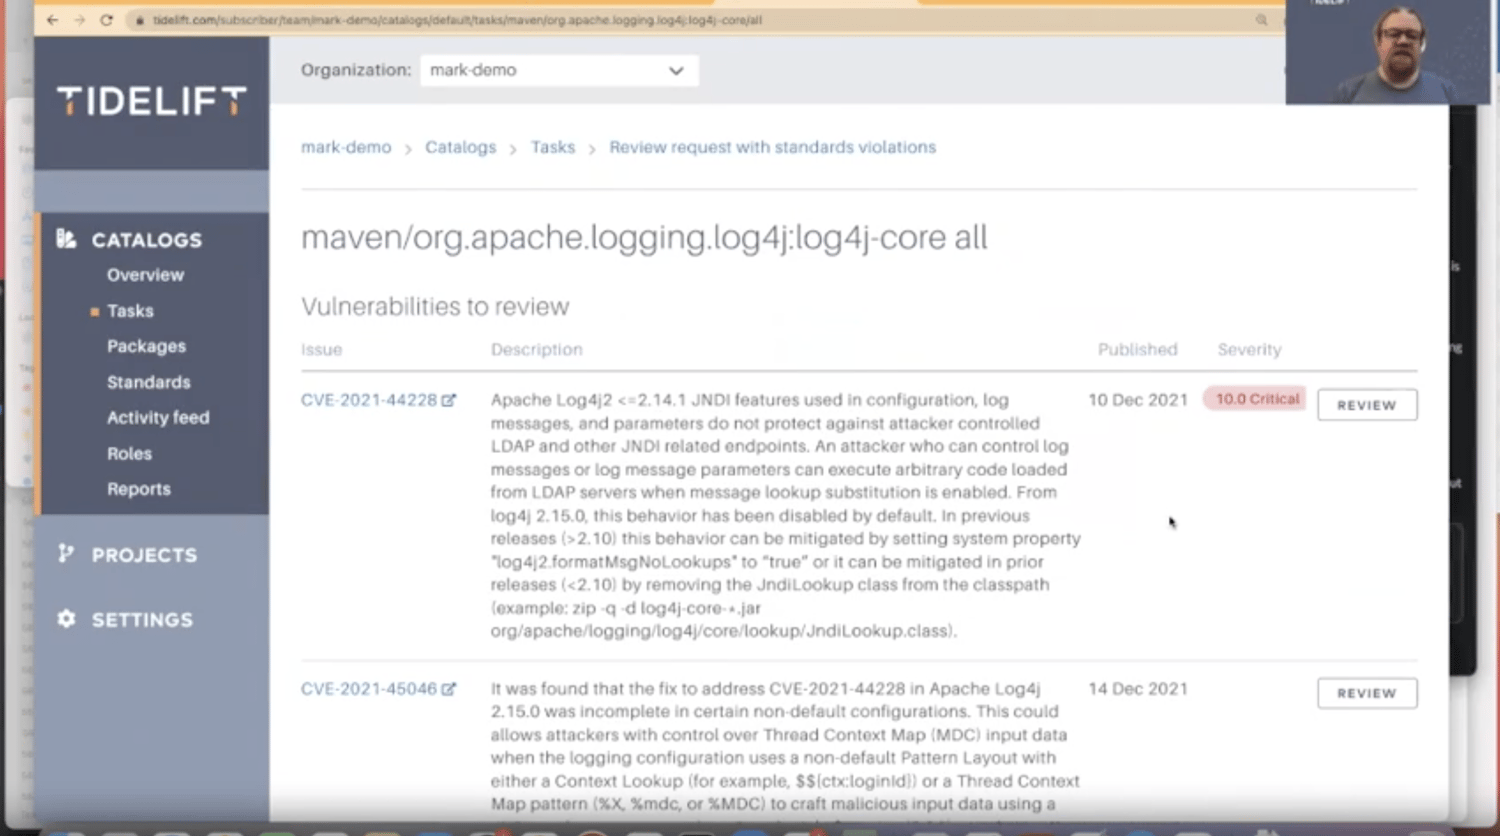The height and width of the screenshot is (836, 1500).
Task: Go to Overview in sidebar
Action: [x=145, y=275]
